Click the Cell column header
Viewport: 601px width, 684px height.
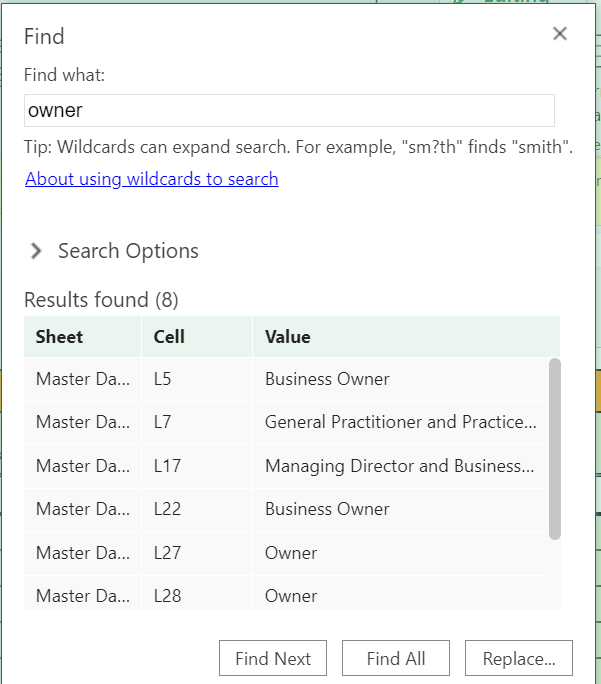coord(170,337)
